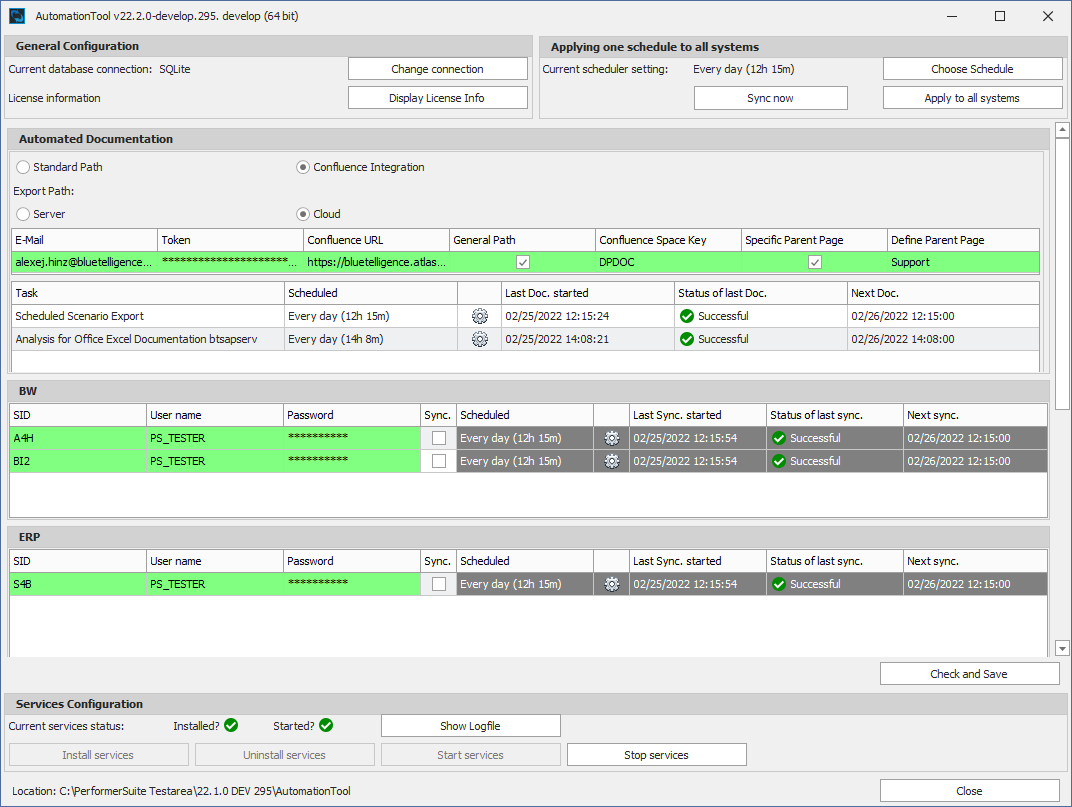Open the schedule gear for ERP system S4B
Image resolution: width=1072 pixels, height=807 pixels.
point(611,583)
